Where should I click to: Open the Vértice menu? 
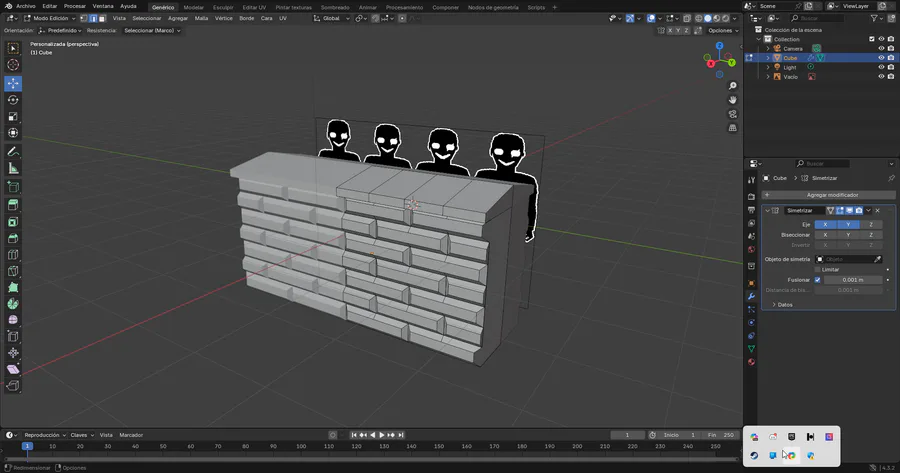(223, 18)
